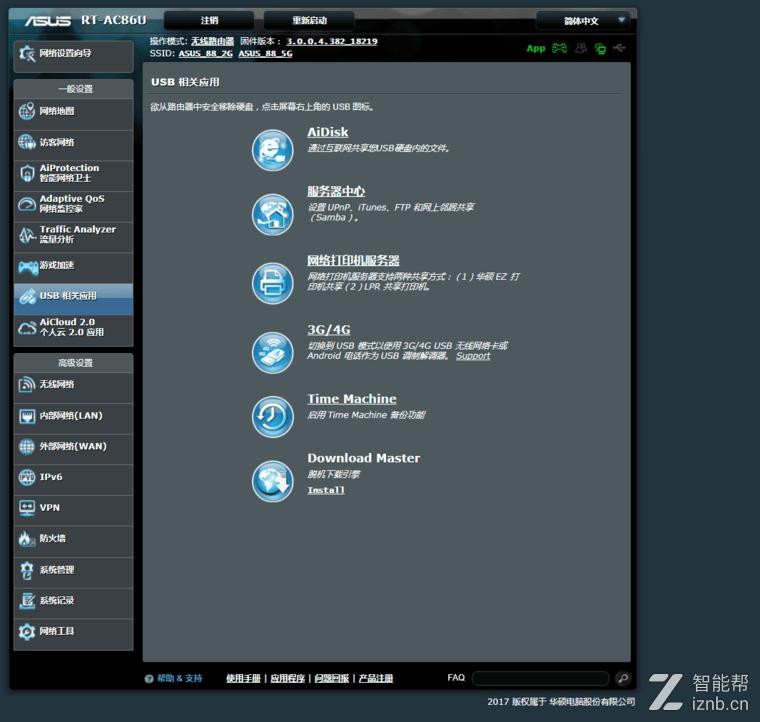The image size is (760, 722).
Task: Click the 3G/4G USB modem icon
Action: pyautogui.click(x=272, y=352)
